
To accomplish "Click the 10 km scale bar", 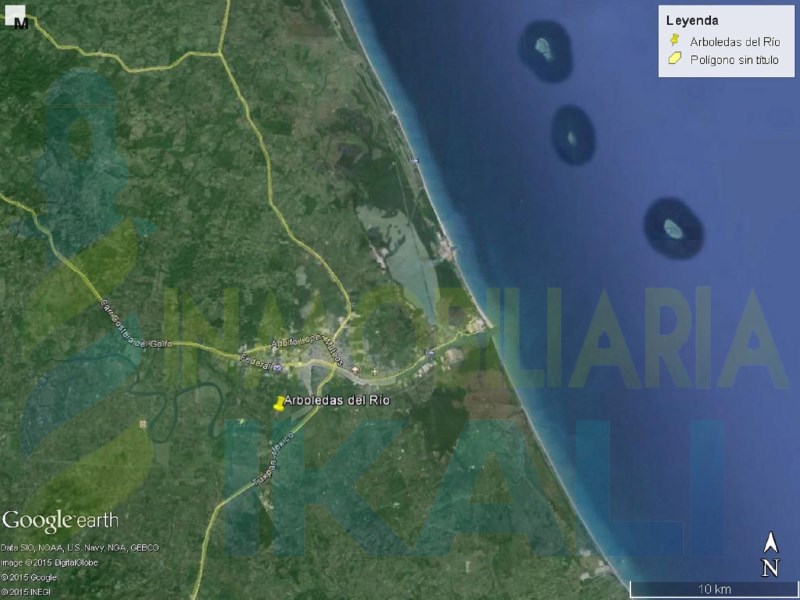I will point(713,585).
